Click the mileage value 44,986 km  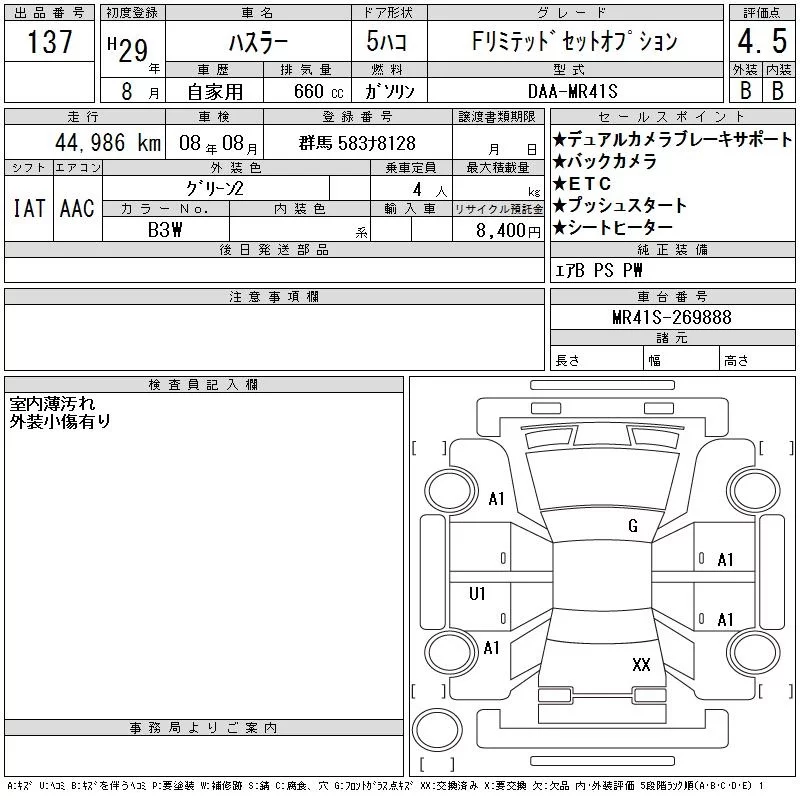108,143
